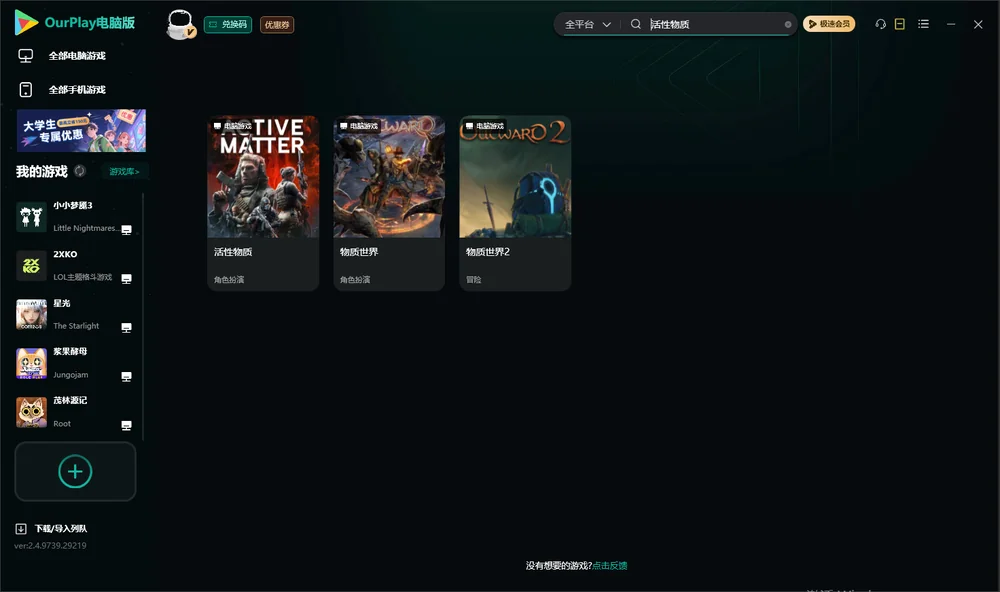1000x592 pixels.
Task: Click the 极速会员 membership button
Action: (x=828, y=24)
